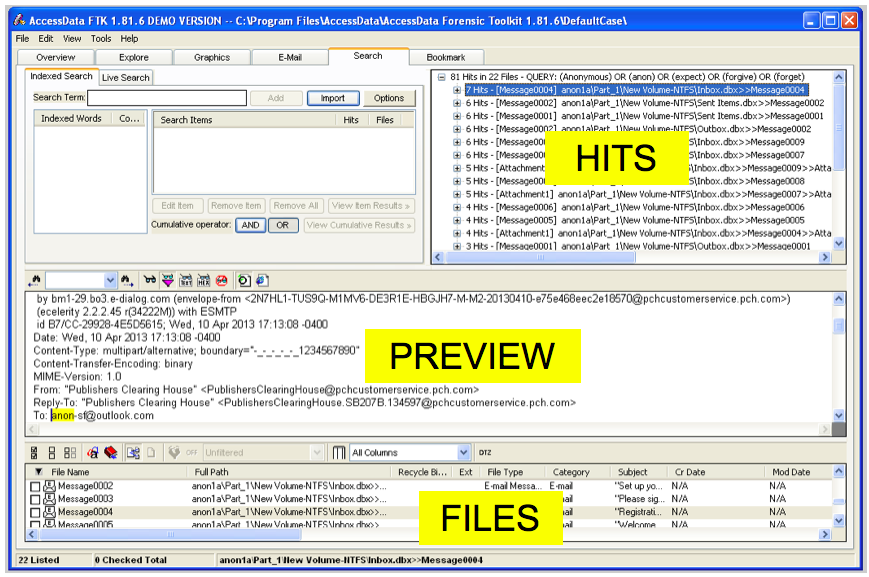
Task: Check the Message0003 checkbox
Action: 35,499
